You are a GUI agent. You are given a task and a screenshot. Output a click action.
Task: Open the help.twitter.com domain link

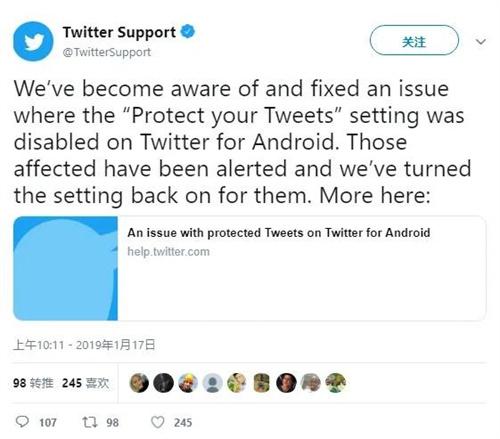coord(168,252)
